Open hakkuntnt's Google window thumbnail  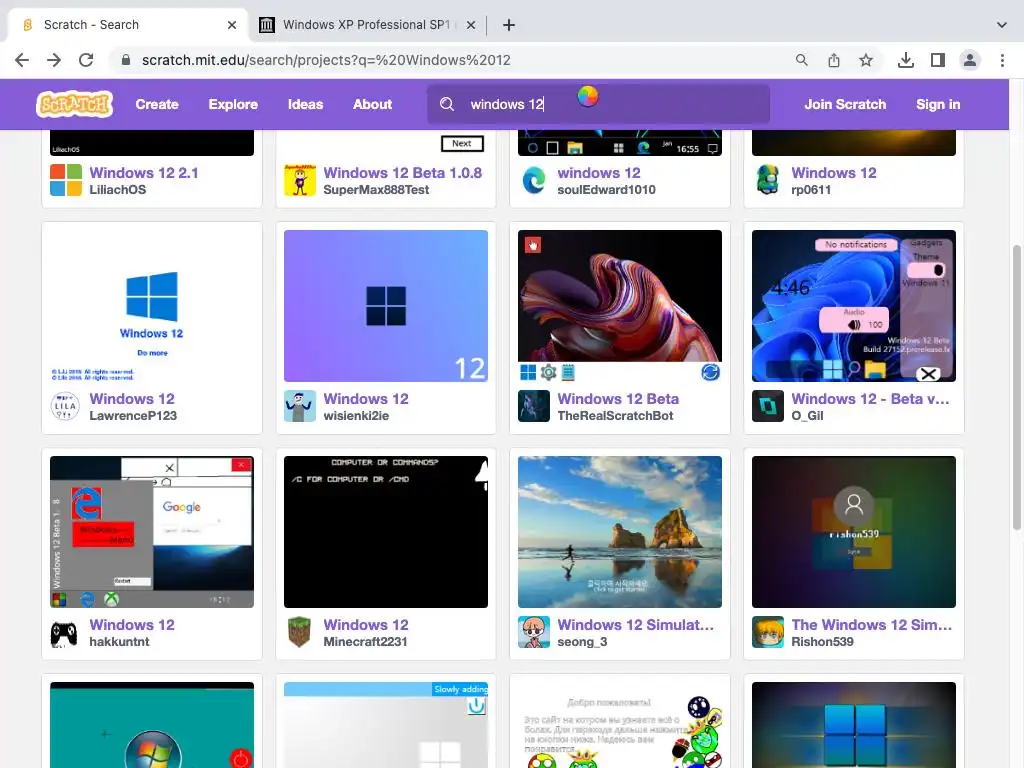pyautogui.click(x=152, y=532)
